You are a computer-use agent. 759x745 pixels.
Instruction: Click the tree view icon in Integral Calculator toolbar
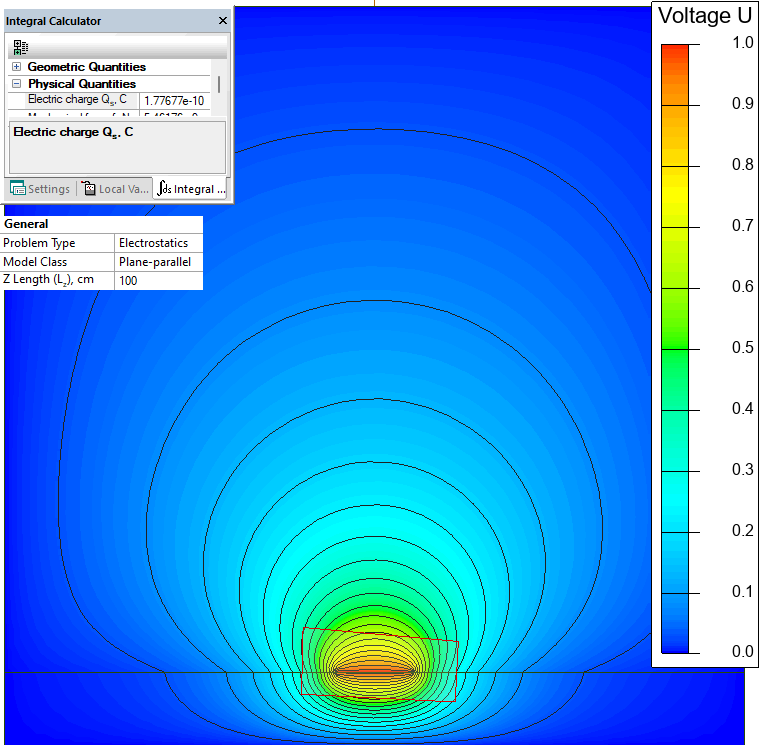(x=20, y=47)
